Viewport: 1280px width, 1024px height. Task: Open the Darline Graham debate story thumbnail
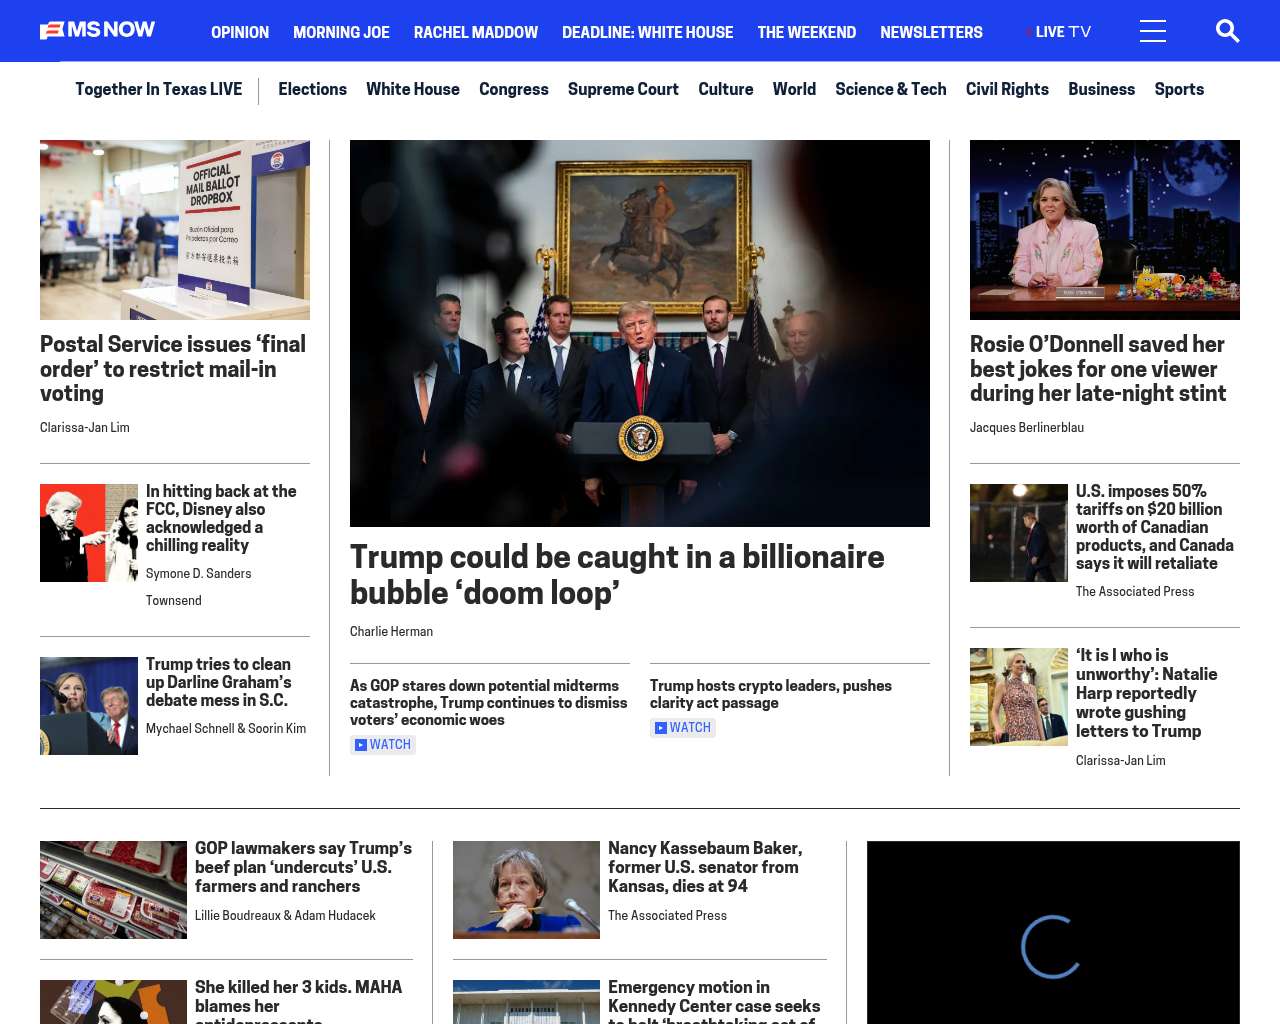pyautogui.click(x=89, y=706)
